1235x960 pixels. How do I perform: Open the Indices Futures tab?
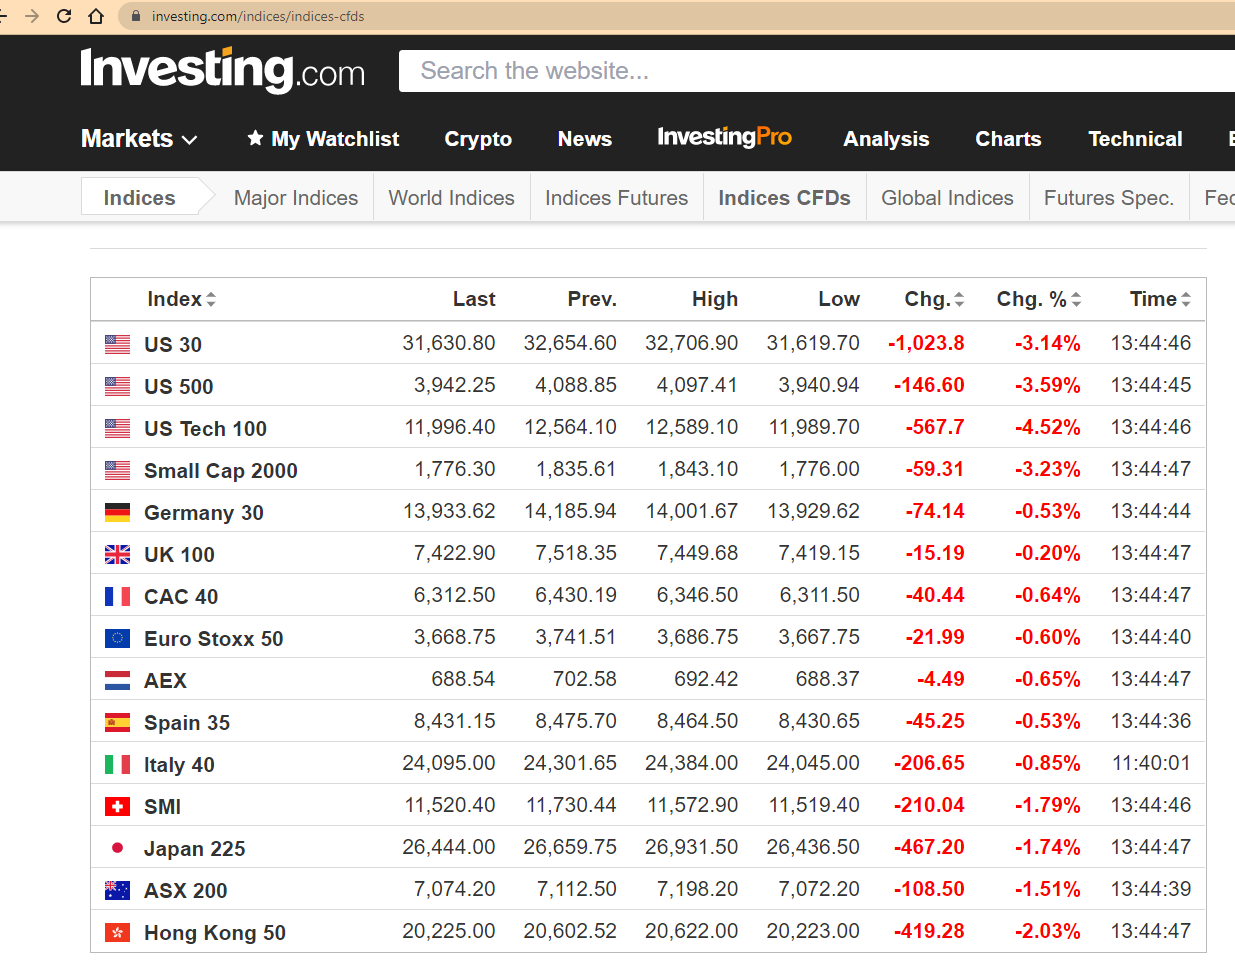click(x=616, y=198)
